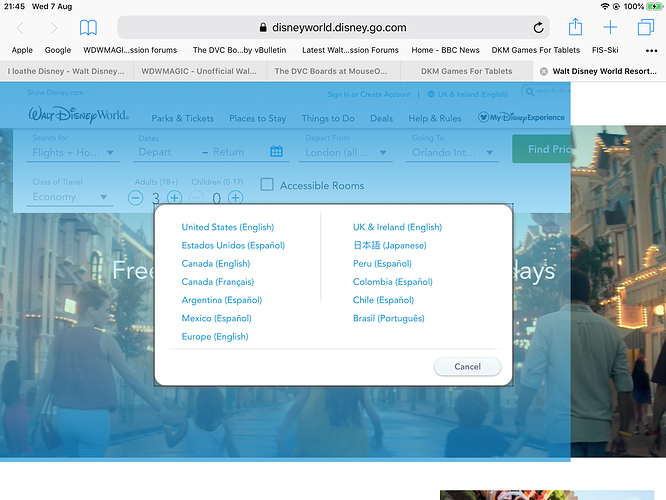Open the Depart From London dropdown
666x500 pixels.
[348, 153]
